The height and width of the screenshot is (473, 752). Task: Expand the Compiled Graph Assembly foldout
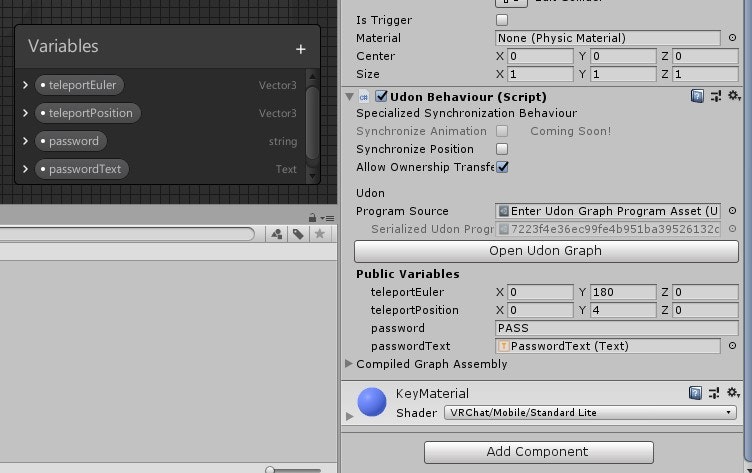coord(349,364)
